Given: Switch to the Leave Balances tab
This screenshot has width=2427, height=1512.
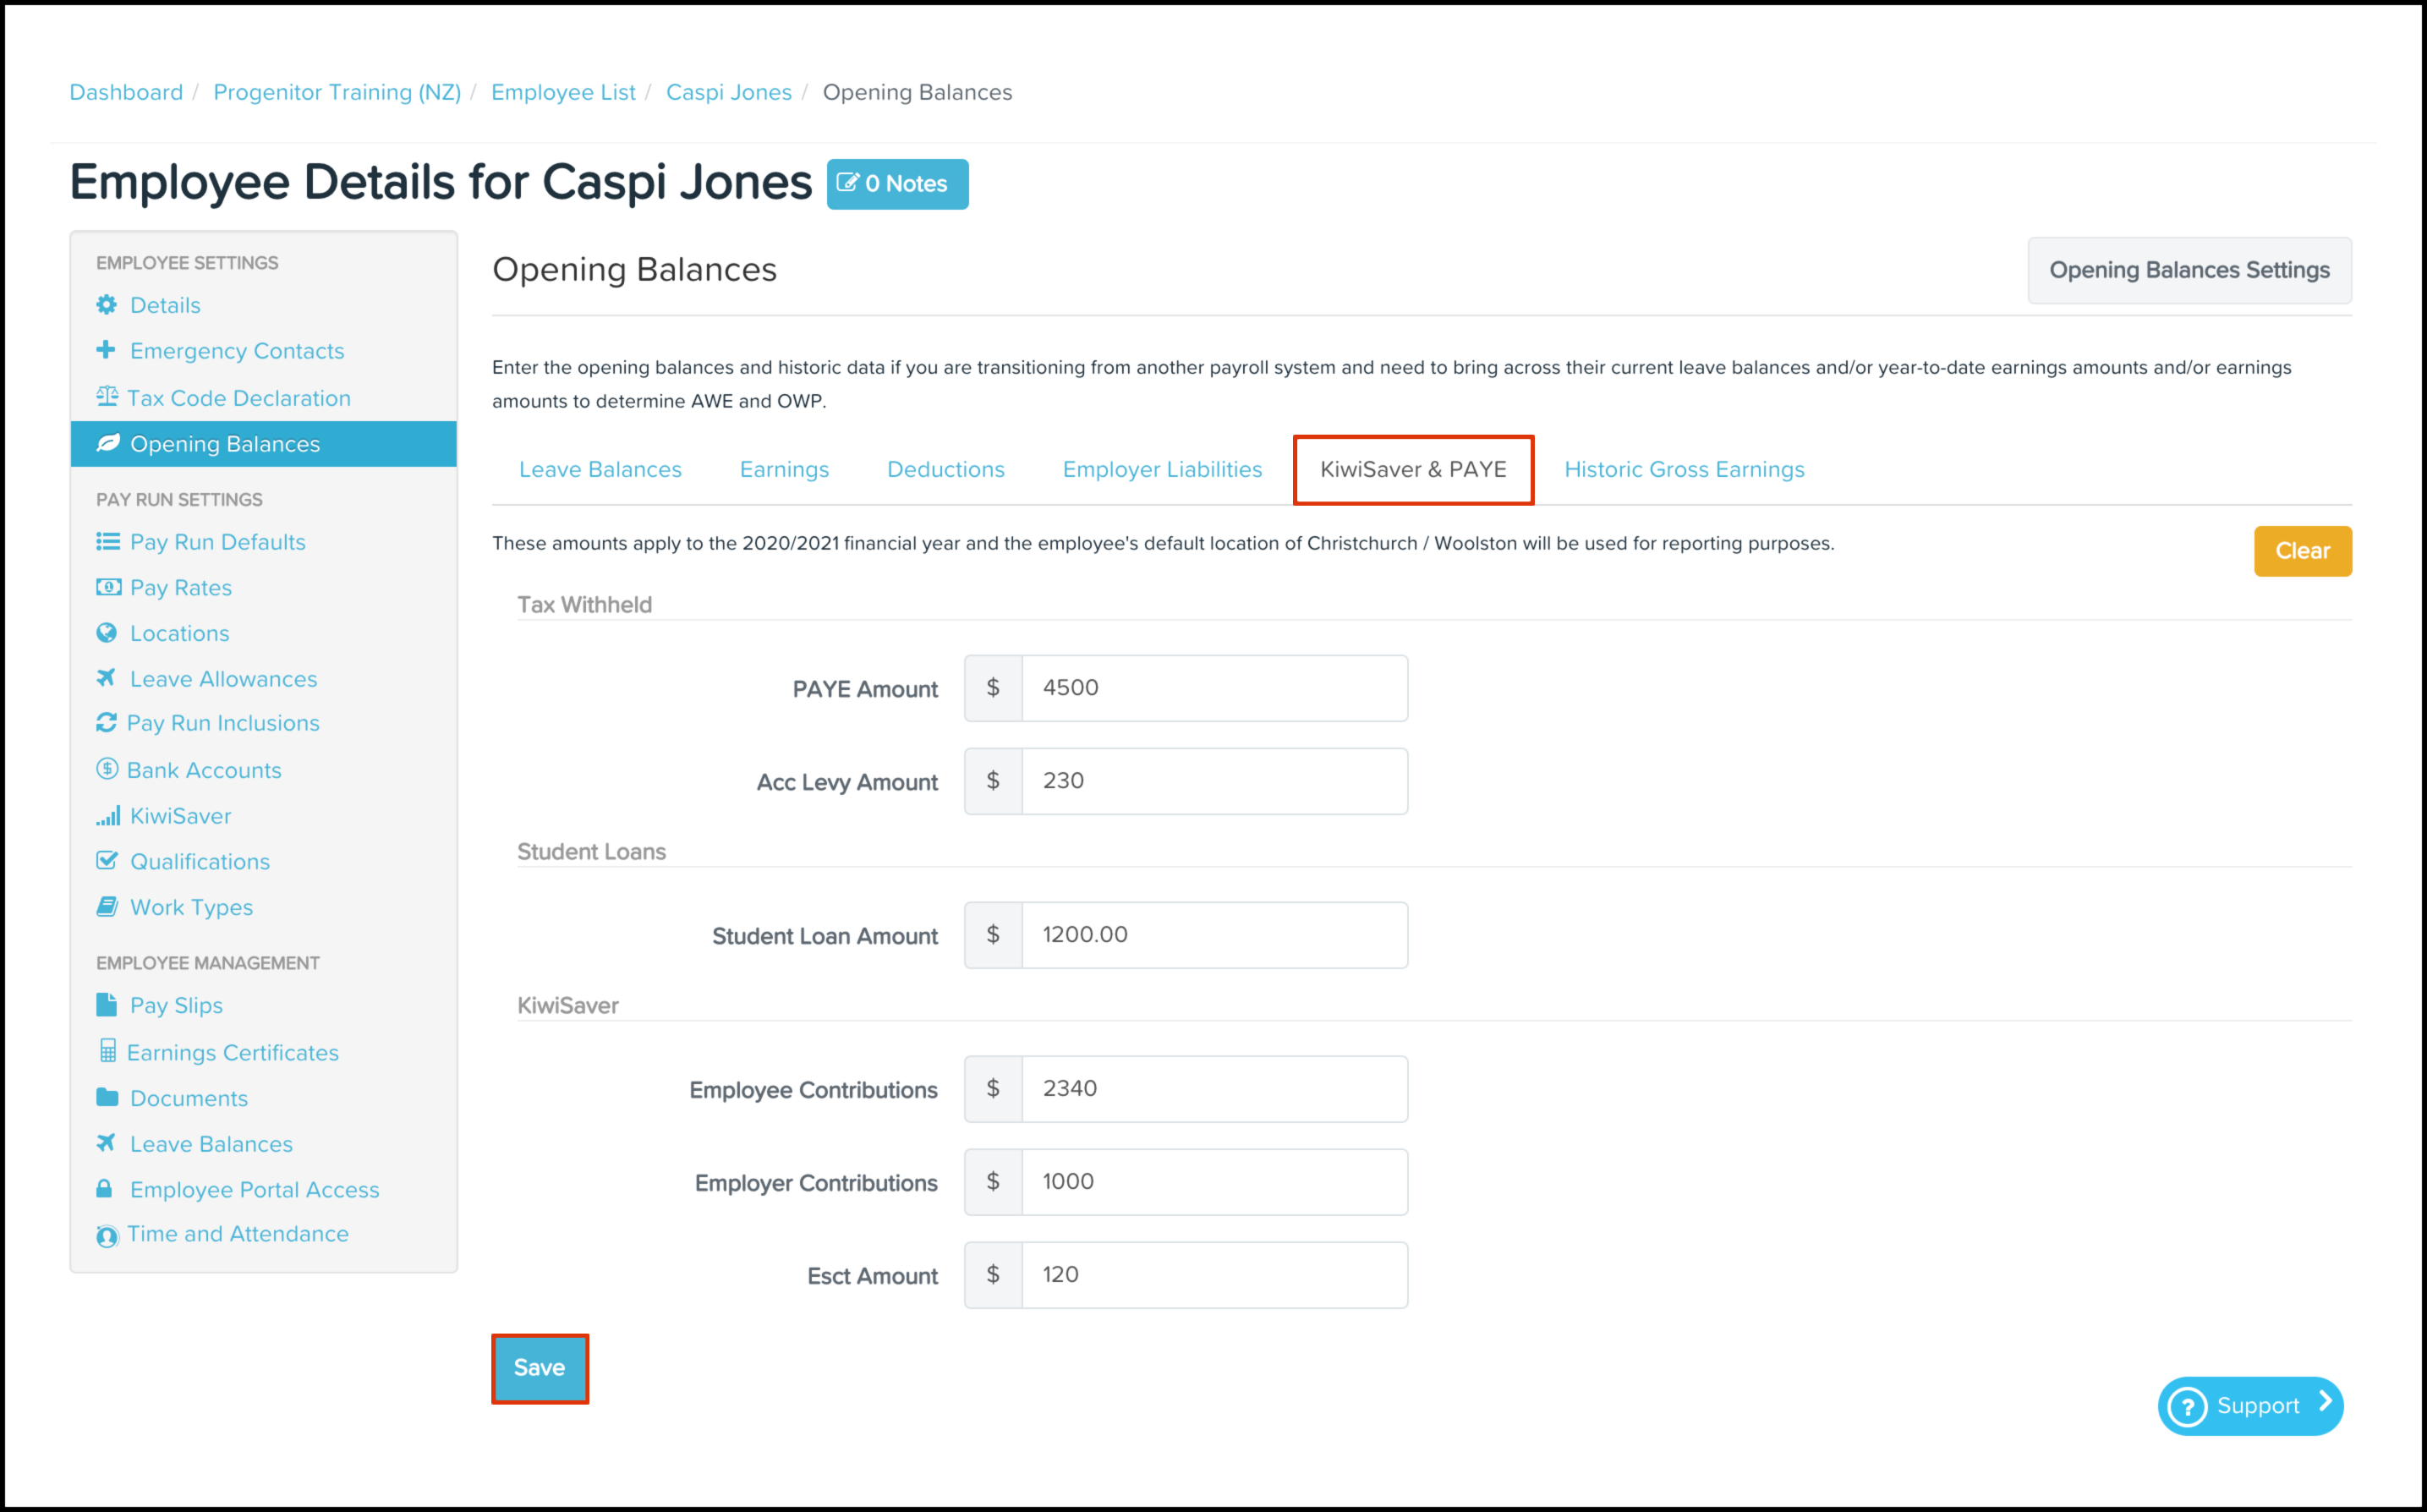Looking at the screenshot, I should point(600,469).
